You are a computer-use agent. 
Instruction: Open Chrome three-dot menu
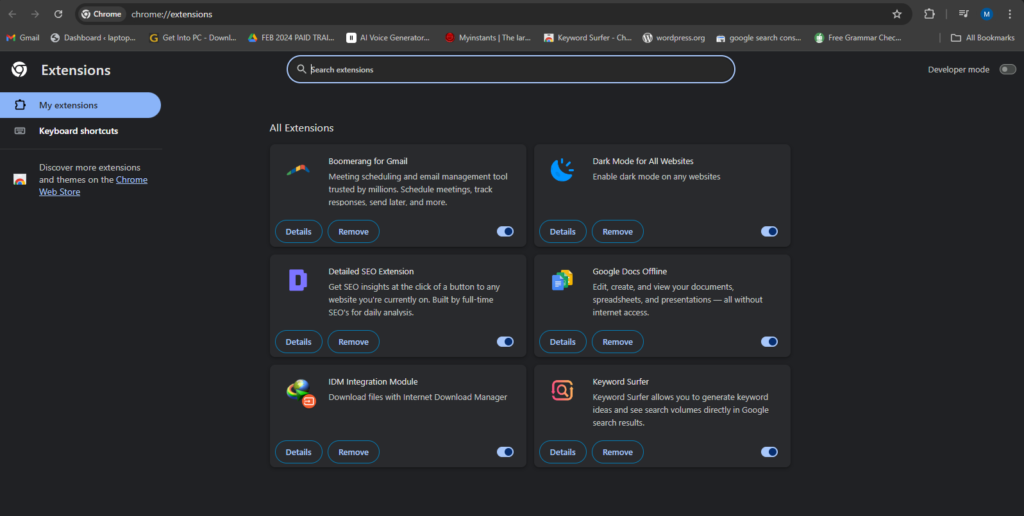(x=1010, y=14)
